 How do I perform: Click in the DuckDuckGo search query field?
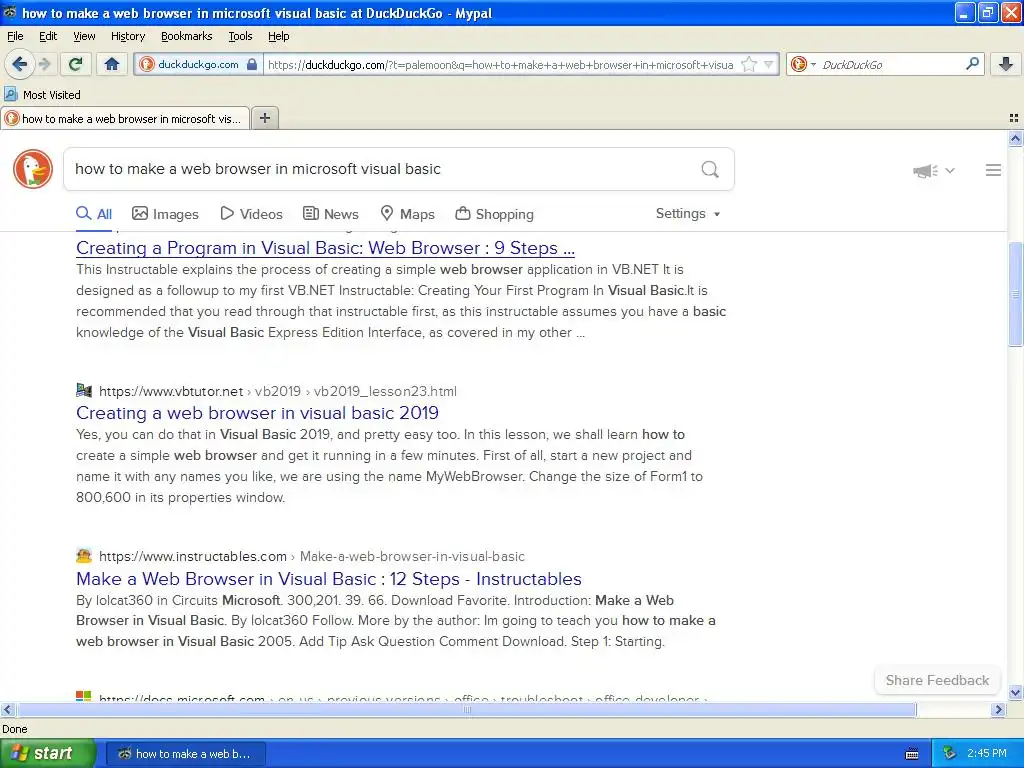(382, 169)
